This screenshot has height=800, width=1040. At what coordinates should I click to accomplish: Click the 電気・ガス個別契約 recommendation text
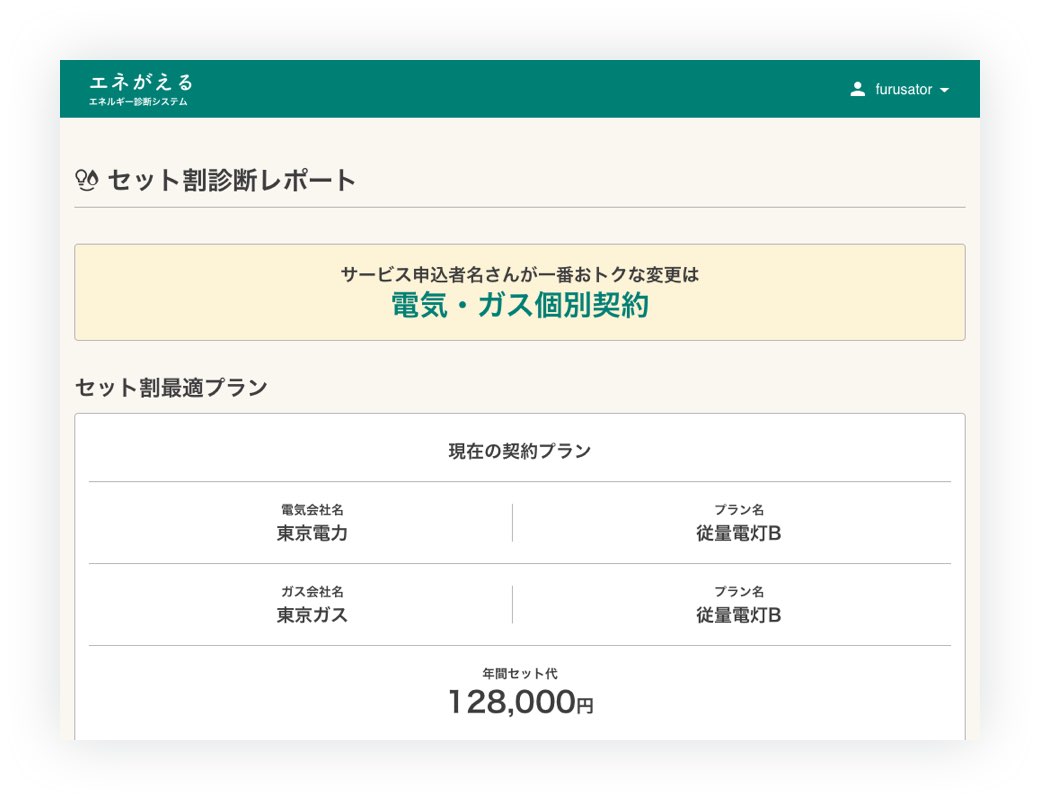coord(520,306)
